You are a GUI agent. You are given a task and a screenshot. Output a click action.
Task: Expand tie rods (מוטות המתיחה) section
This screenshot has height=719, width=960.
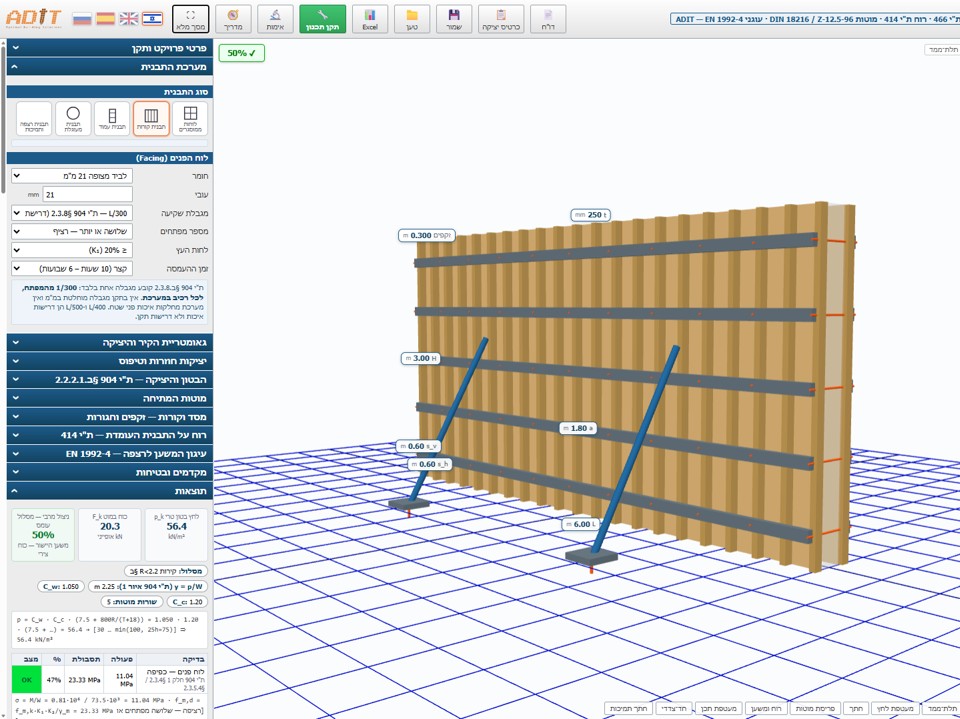110,398
